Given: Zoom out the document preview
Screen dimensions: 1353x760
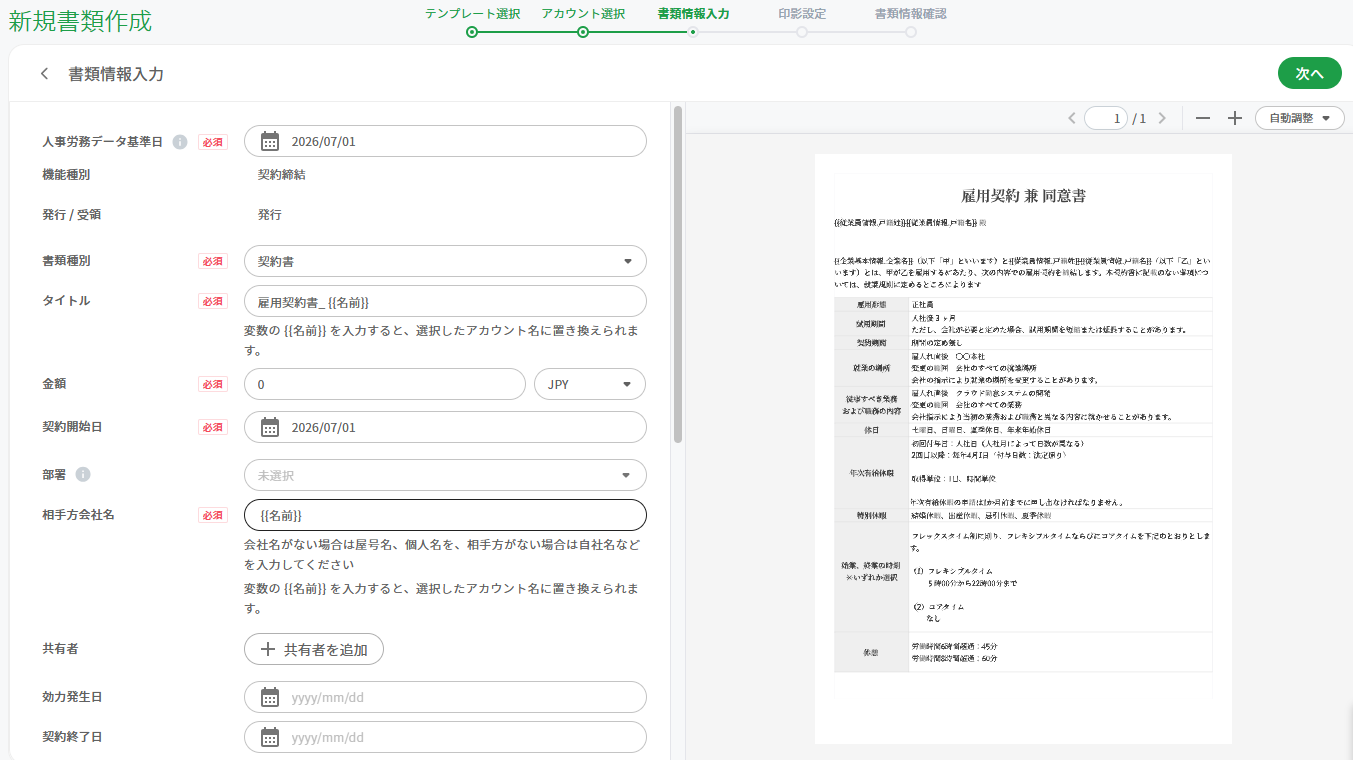Looking at the screenshot, I should (x=1203, y=118).
